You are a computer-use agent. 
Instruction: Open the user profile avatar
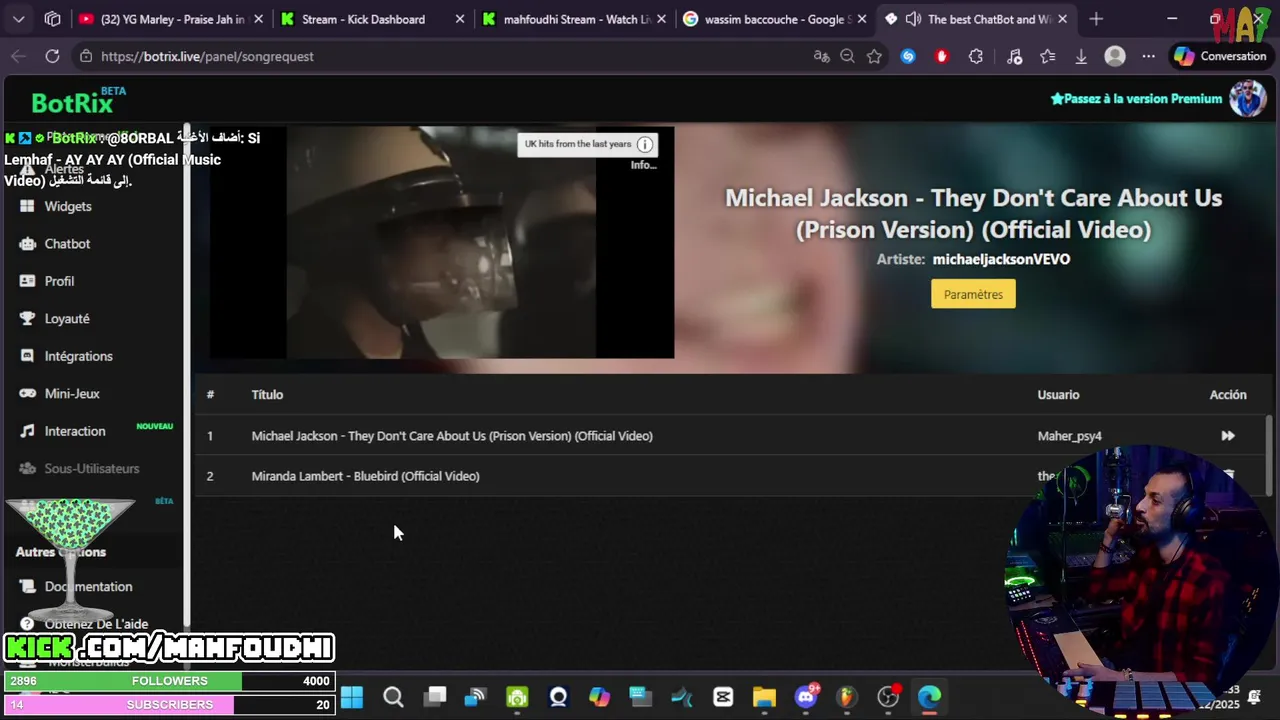[1247, 99]
